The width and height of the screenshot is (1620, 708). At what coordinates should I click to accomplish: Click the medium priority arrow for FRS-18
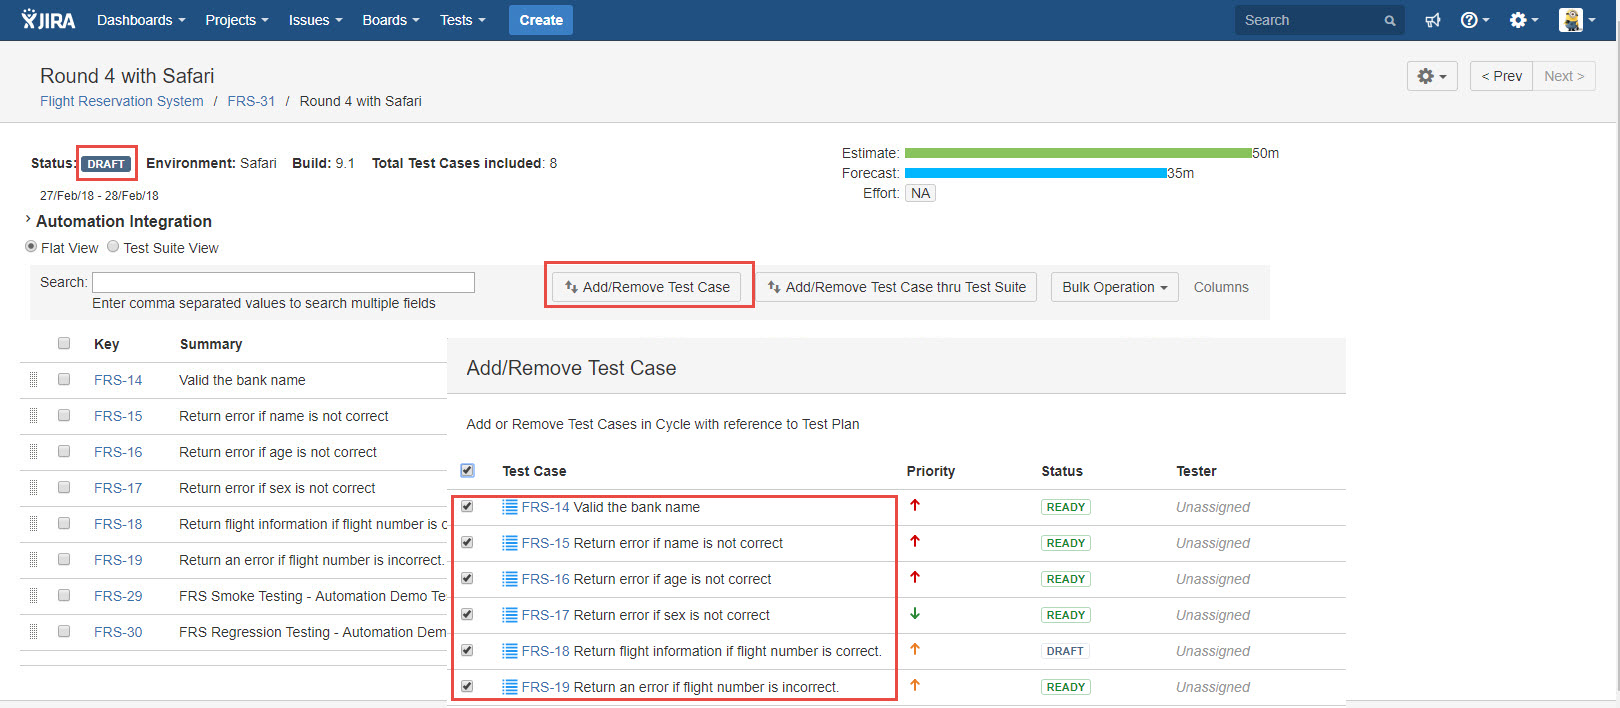click(x=915, y=650)
